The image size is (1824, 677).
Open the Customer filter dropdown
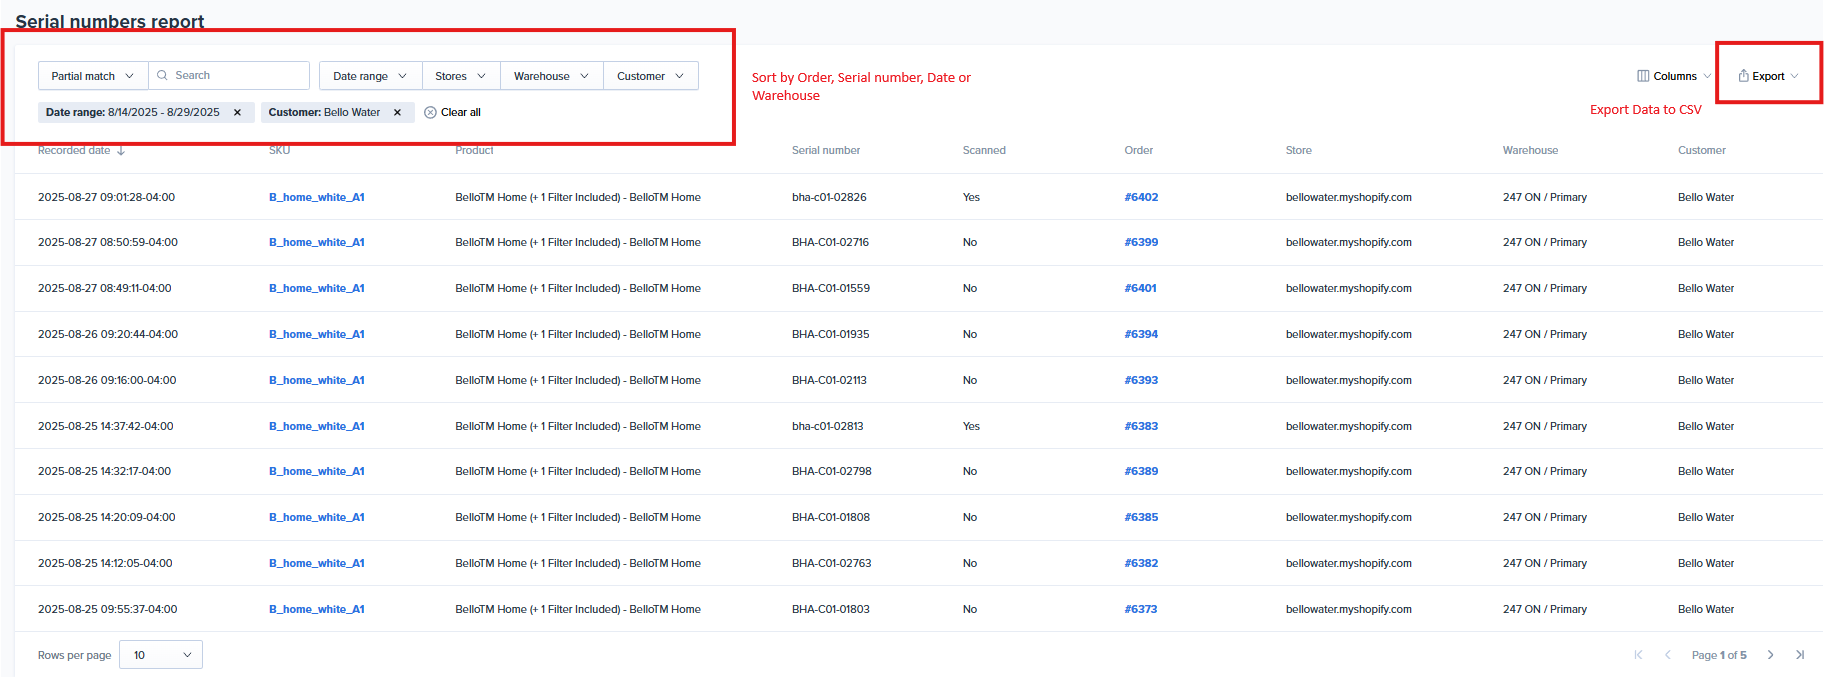pos(650,76)
